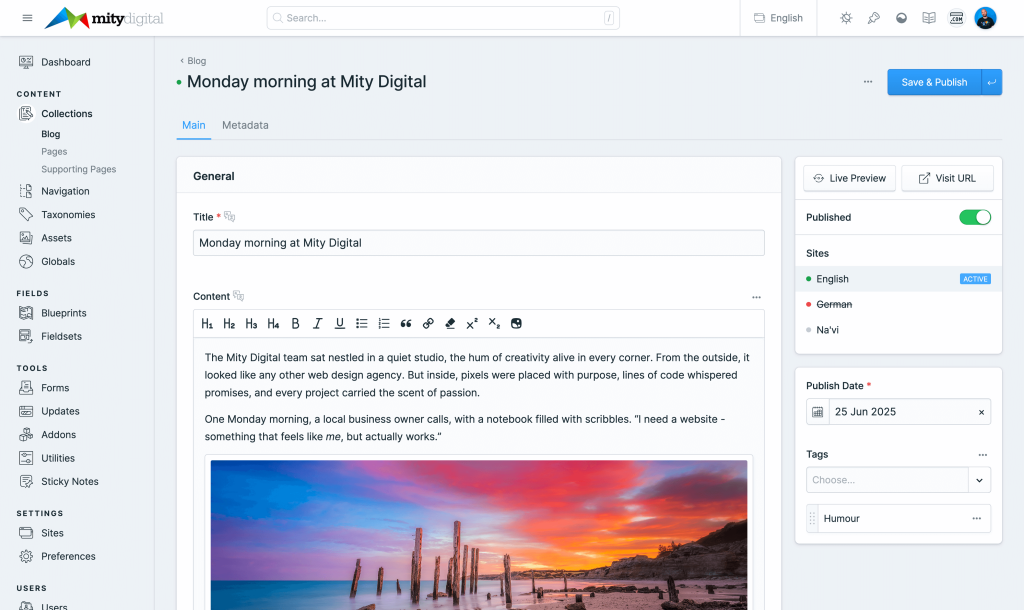Select the Na'vi site
The width and height of the screenshot is (1024, 610).
(898, 330)
